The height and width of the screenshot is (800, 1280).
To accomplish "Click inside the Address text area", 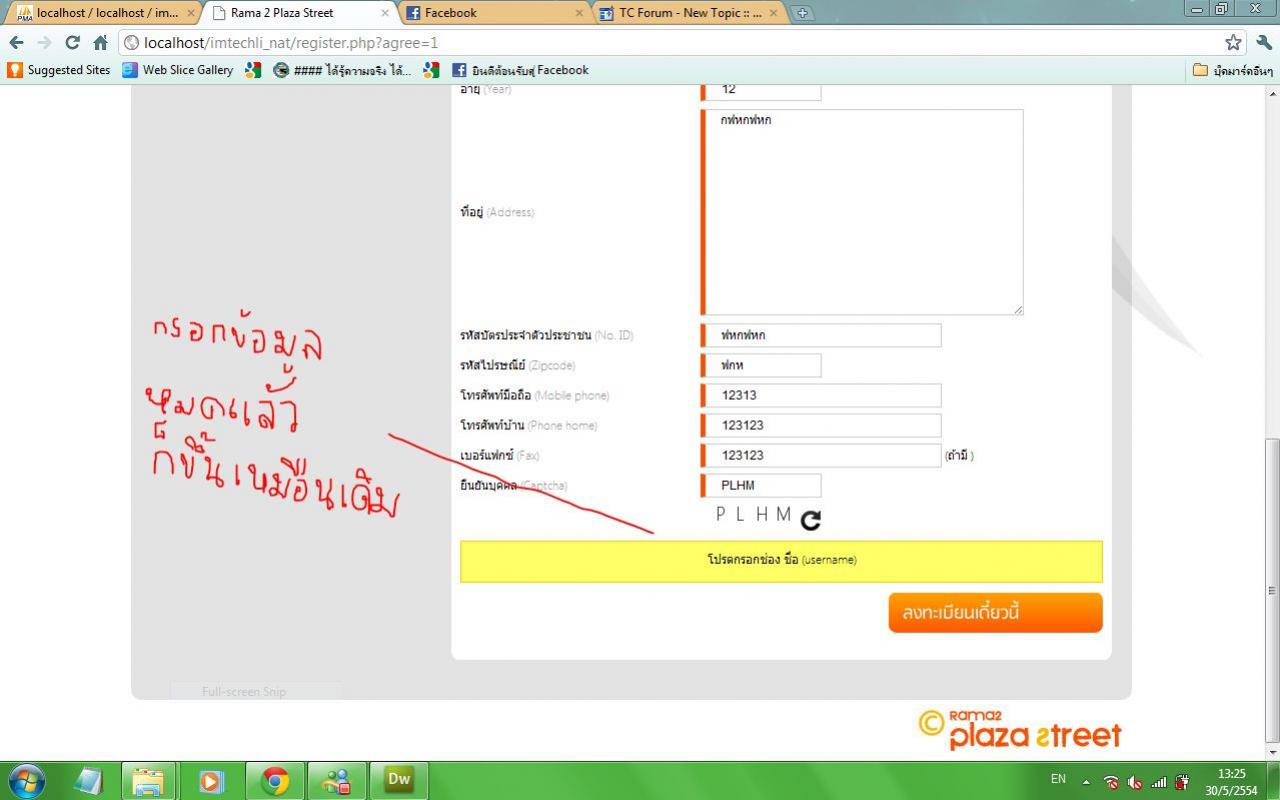I will tap(862, 212).
